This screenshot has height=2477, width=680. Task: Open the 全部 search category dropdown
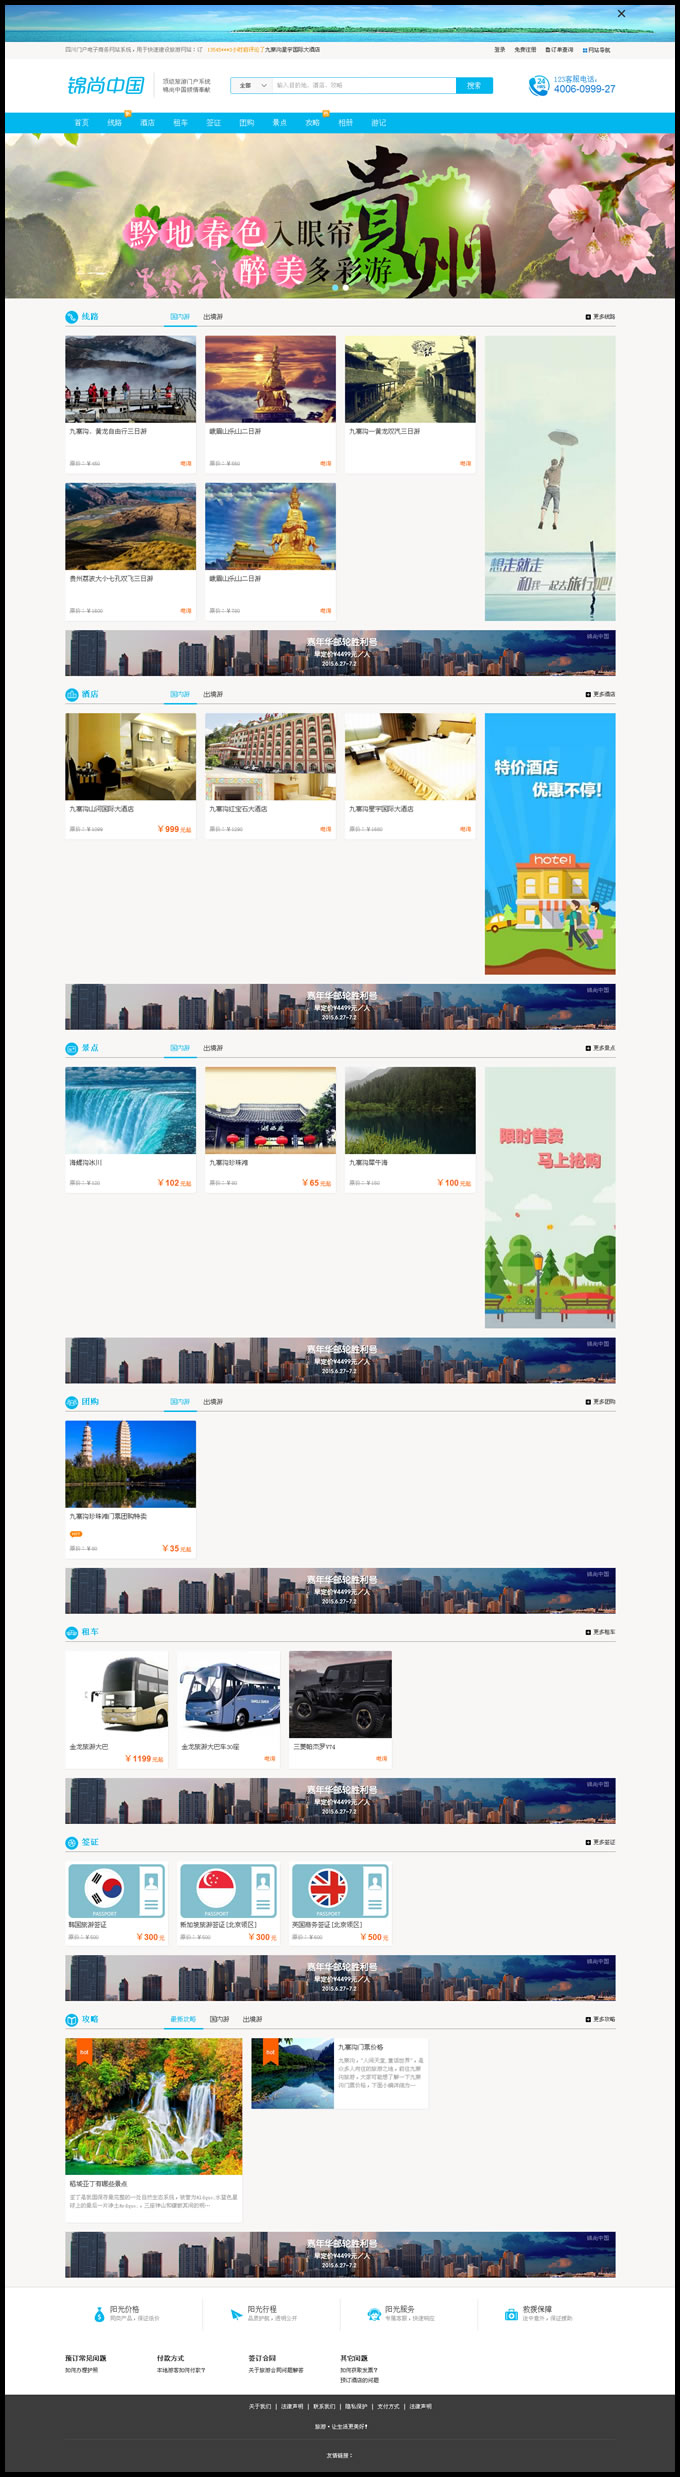[251, 86]
